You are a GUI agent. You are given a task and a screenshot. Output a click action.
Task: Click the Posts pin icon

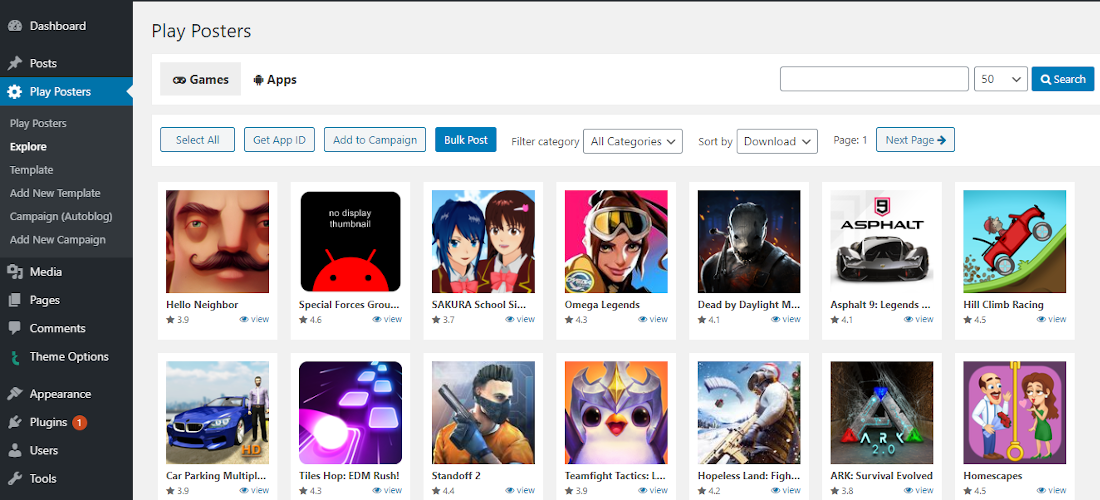coord(14,63)
